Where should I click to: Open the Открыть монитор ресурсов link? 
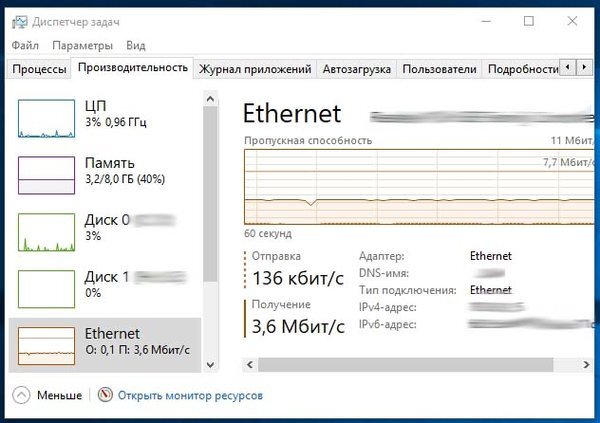190,395
